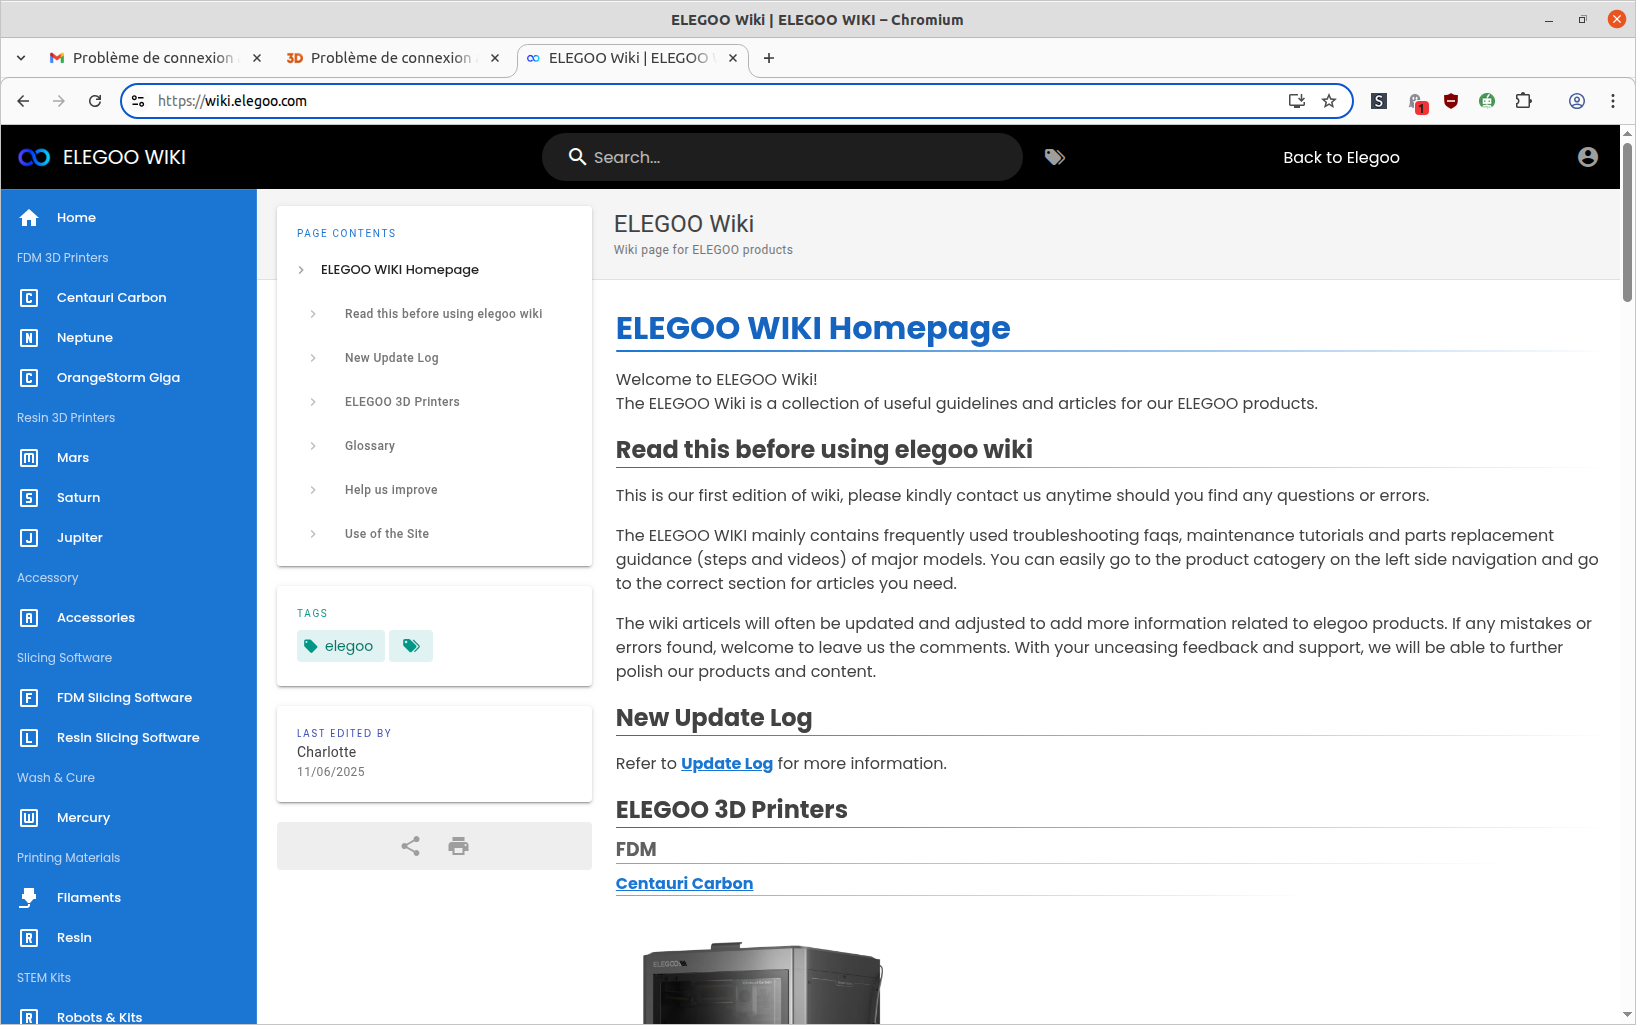Bookmark this page with star icon
Viewport: 1636px width, 1025px height.
(x=1329, y=101)
